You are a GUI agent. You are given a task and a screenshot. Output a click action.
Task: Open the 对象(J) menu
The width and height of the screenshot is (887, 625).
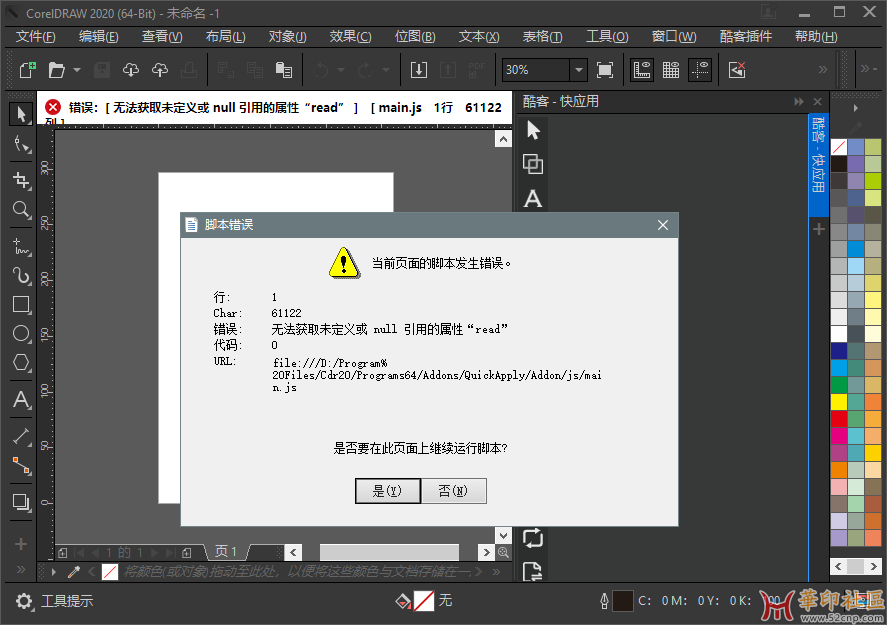point(287,37)
